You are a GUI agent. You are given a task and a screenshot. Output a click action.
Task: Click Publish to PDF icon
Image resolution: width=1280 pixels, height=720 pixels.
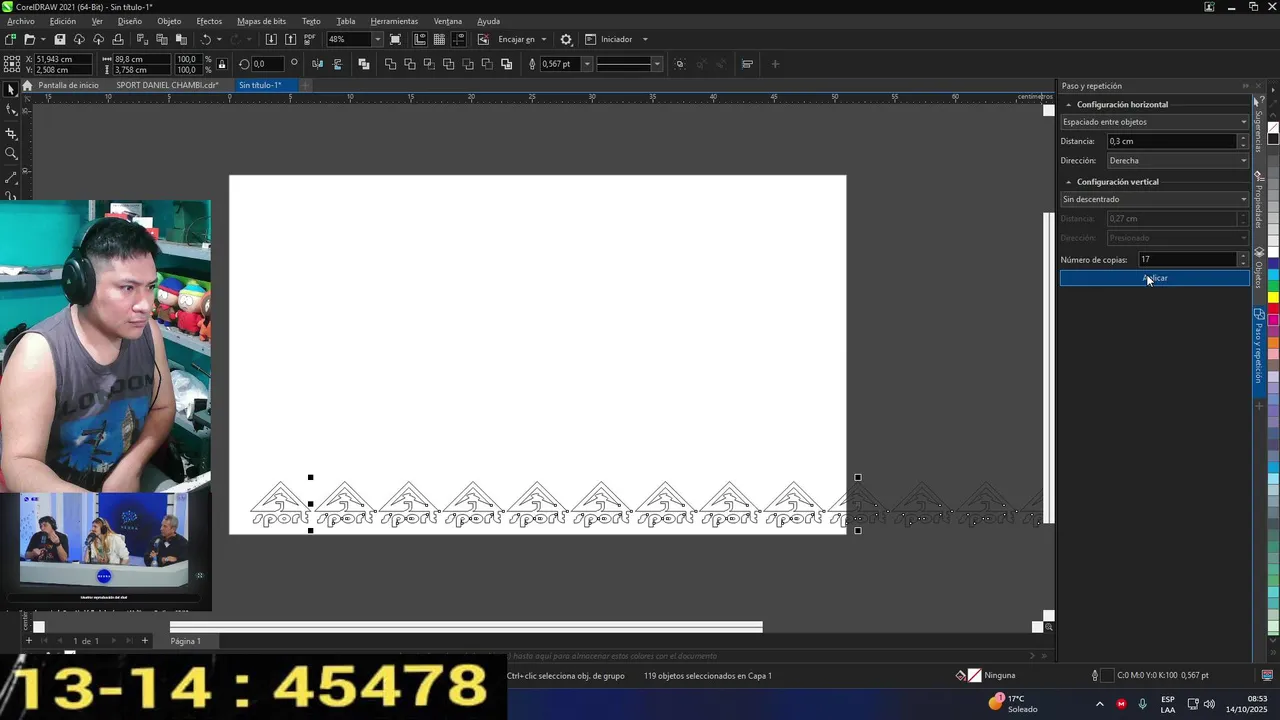(x=309, y=39)
